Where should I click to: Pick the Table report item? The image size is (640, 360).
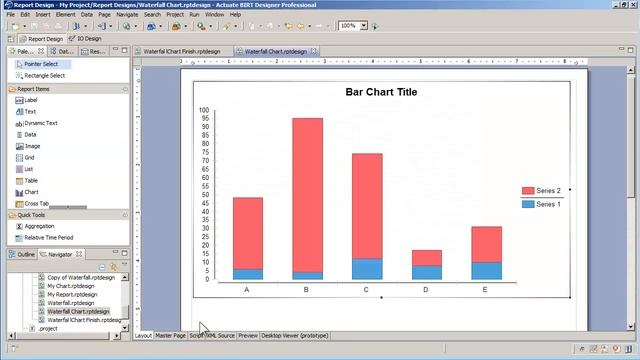click(27, 180)
